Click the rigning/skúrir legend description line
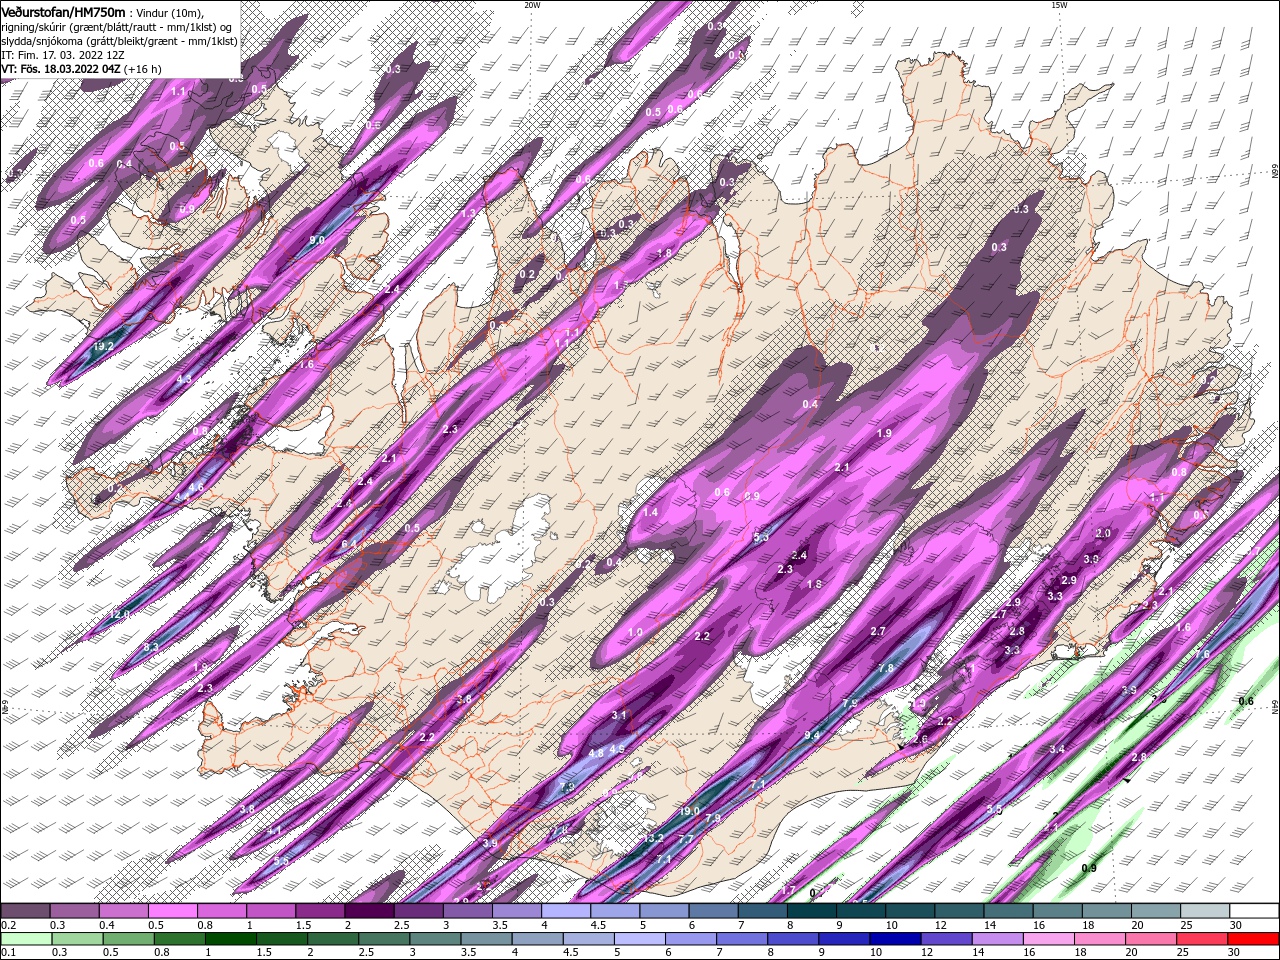Screen dimensions: 1280x960 point(119,27)
